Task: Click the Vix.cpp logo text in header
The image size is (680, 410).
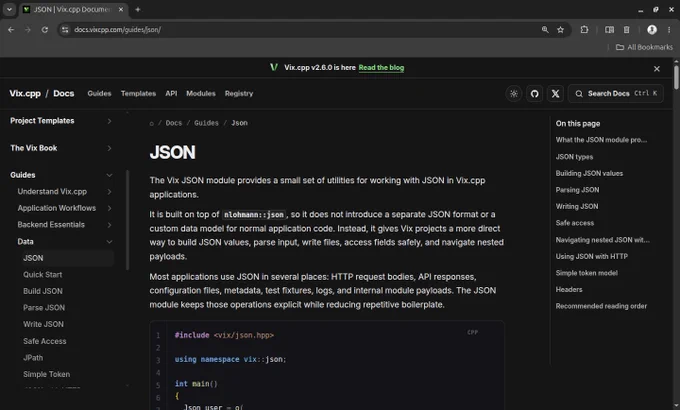Action: pos(25,94)
